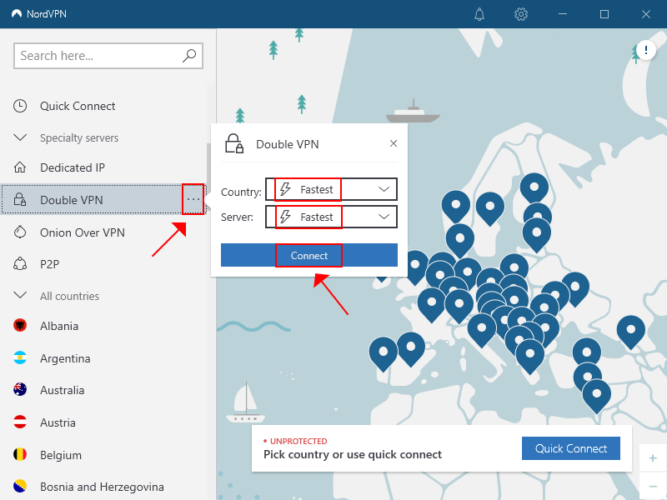Click the P2P icon in sidebar
Screen dimensions: 667x500
20,264
